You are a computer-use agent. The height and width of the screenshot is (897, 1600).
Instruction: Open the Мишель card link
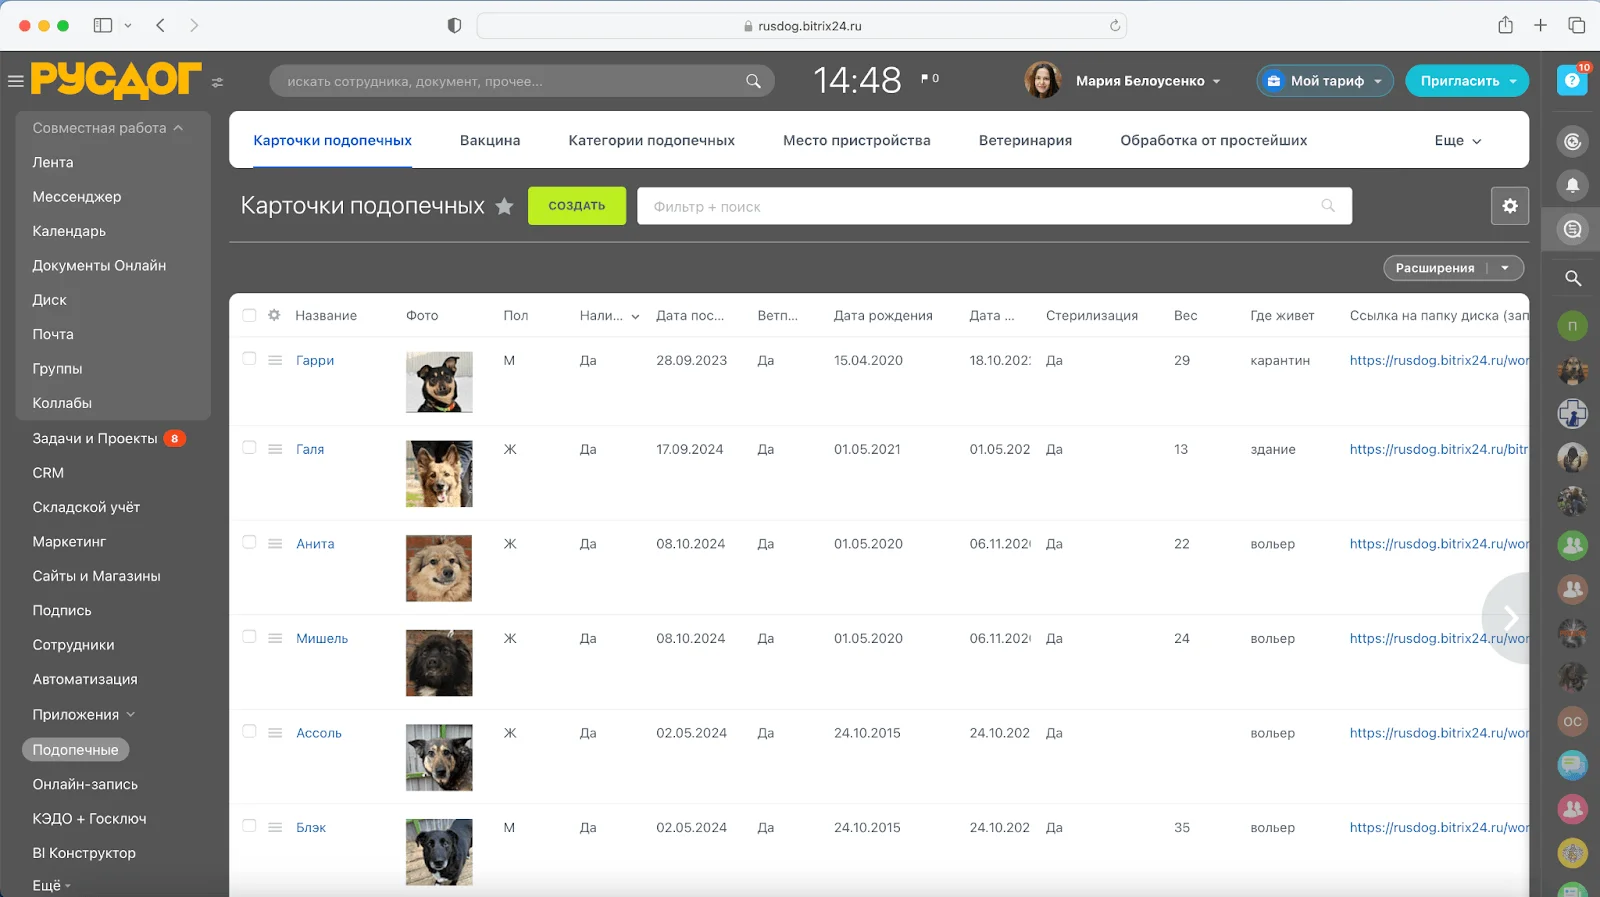click(322, 638)
